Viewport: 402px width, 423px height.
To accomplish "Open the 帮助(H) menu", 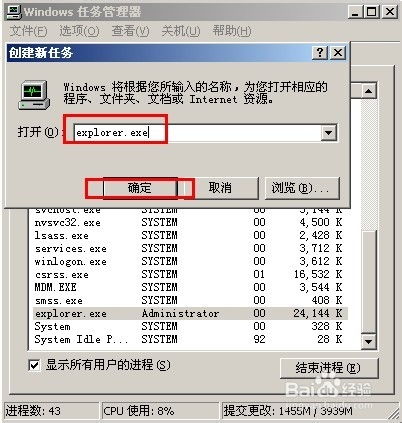I will [232, 31].
